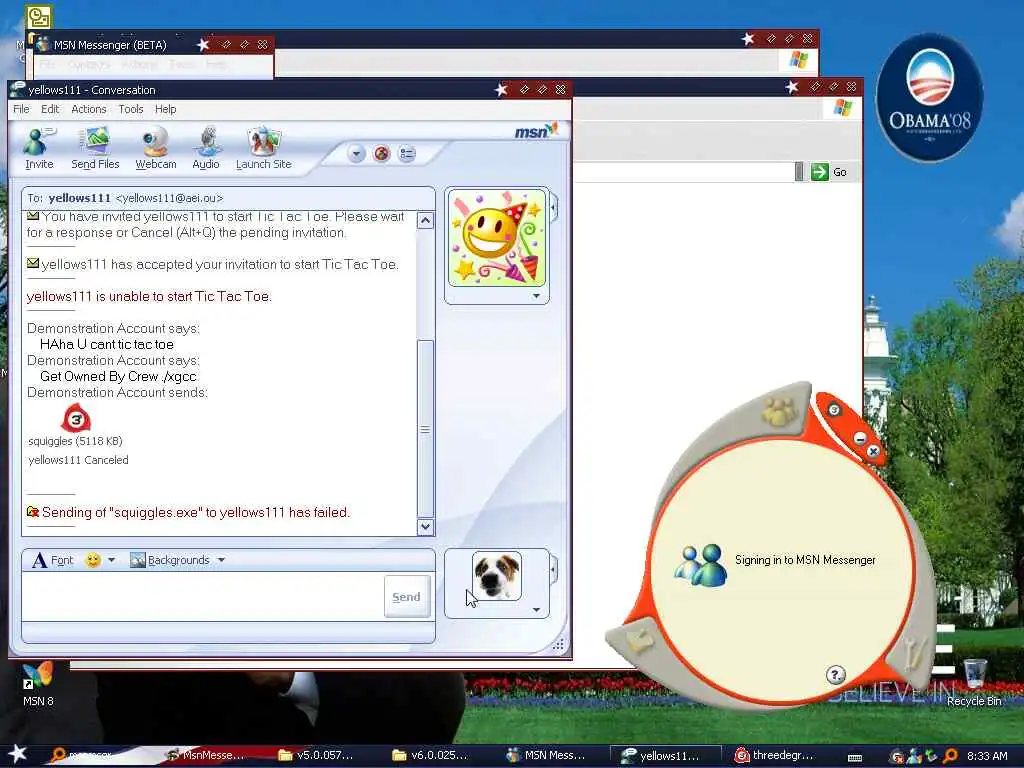This screenshot has height=768, width=1024.
Task: Switch to v6.0.025... folder taskbar item
Action: [x=430, y=756]
